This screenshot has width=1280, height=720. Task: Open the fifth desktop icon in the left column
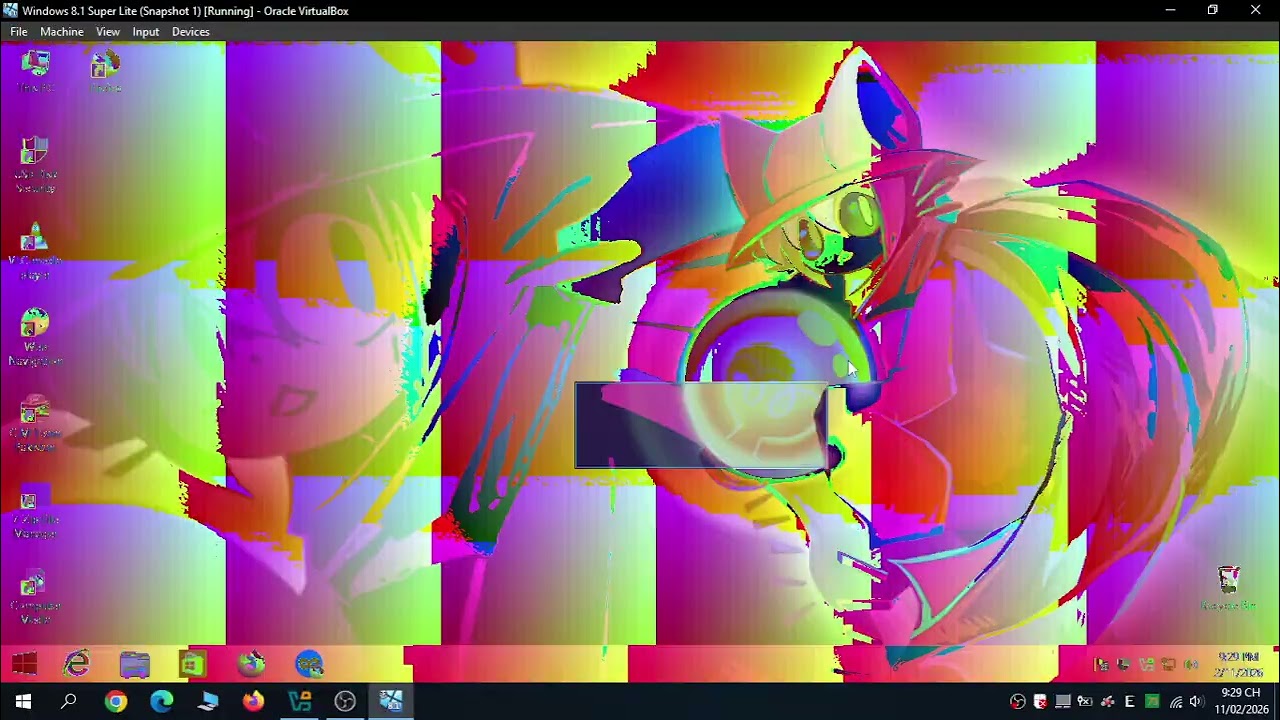coord(35,424)
